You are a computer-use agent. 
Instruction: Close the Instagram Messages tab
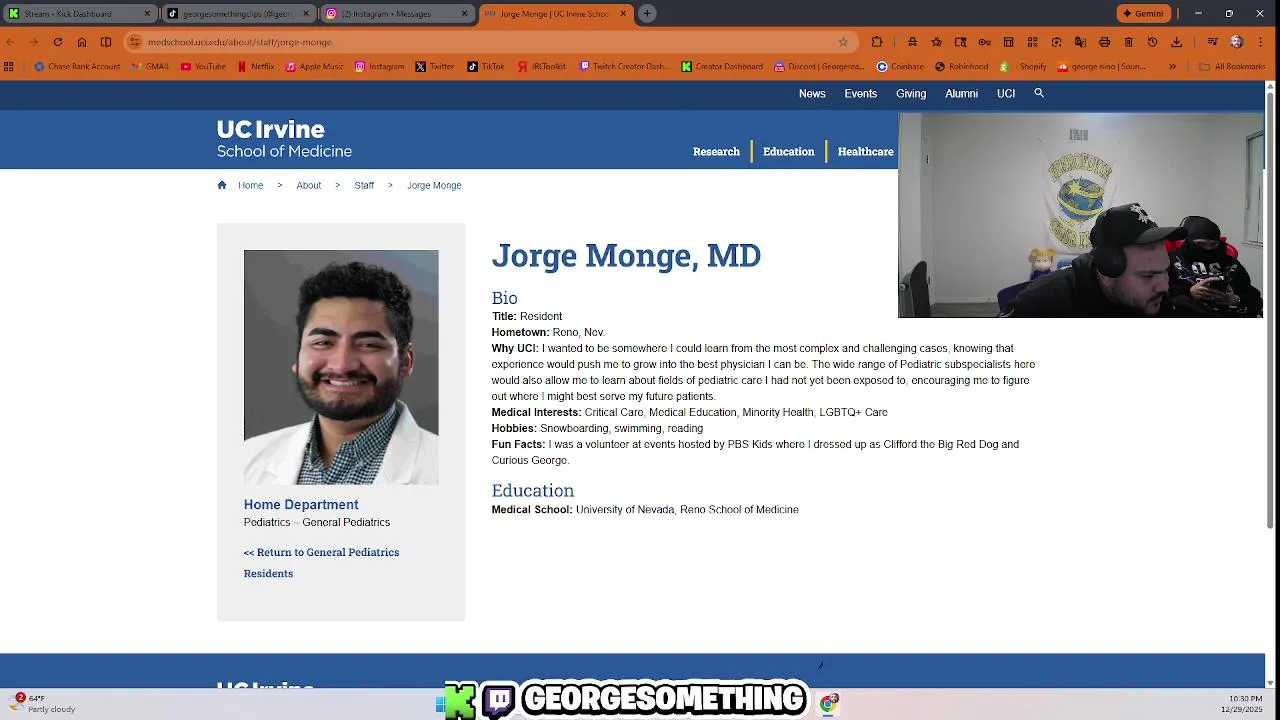[x=464, y=14]
